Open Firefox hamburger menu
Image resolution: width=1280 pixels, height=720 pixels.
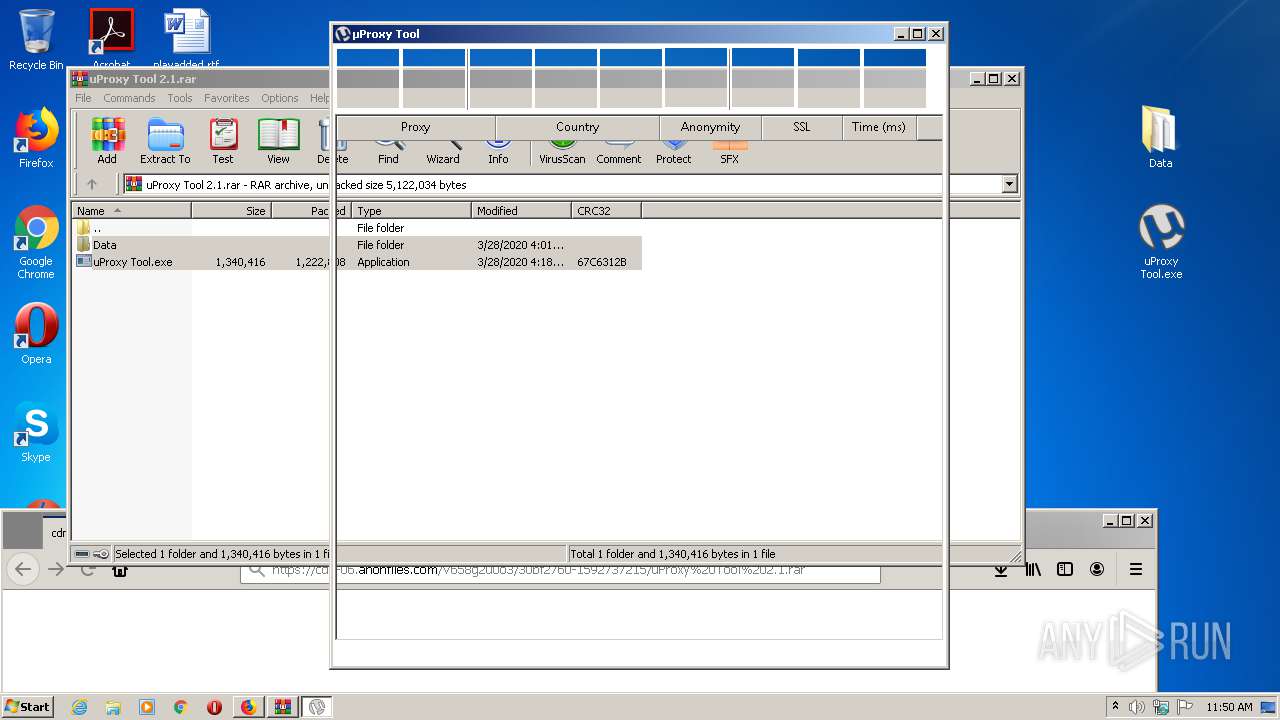1136,569
